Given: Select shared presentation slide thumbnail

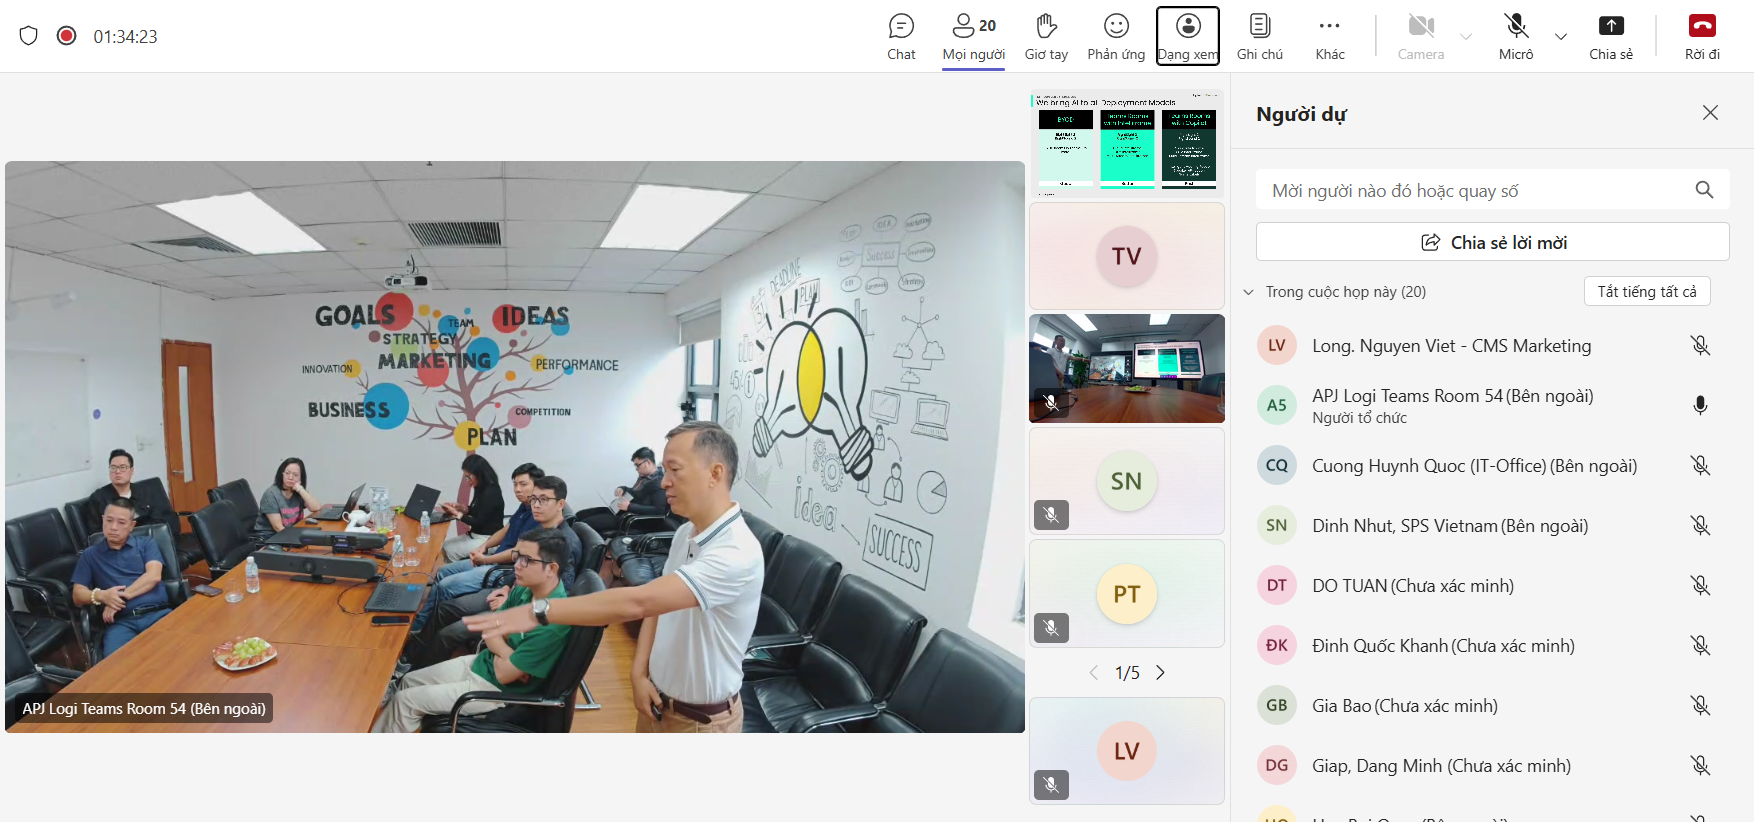Looking at the screenshot, I should [x=1127, y=143].
